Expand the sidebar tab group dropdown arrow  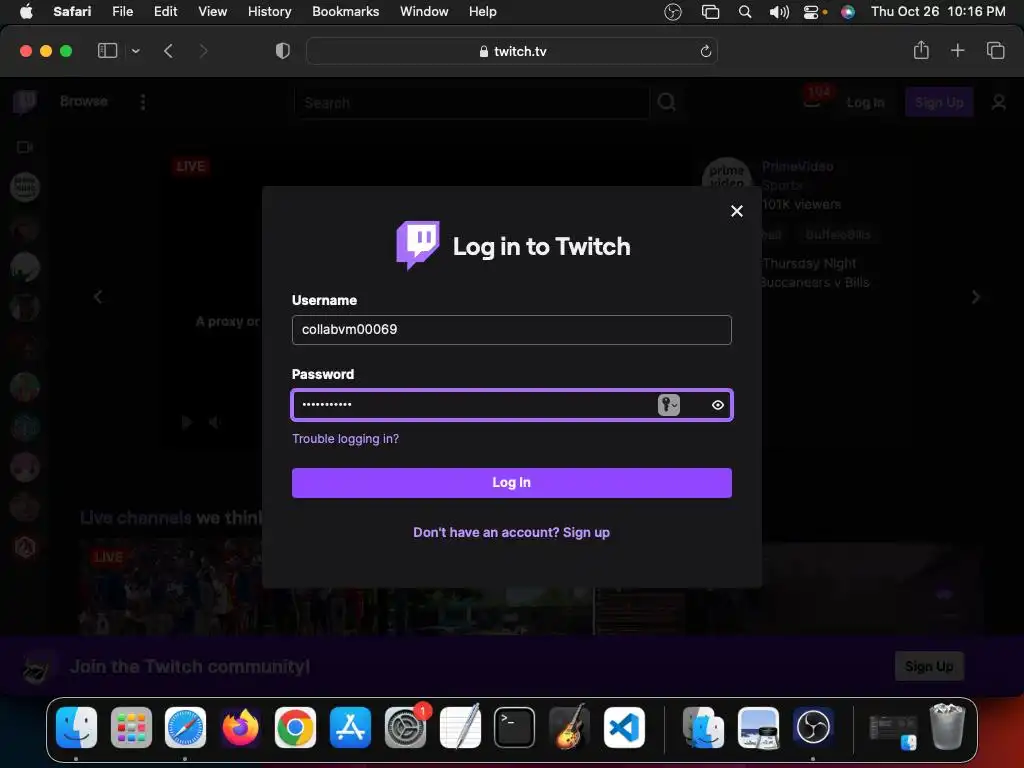(135, 51)
